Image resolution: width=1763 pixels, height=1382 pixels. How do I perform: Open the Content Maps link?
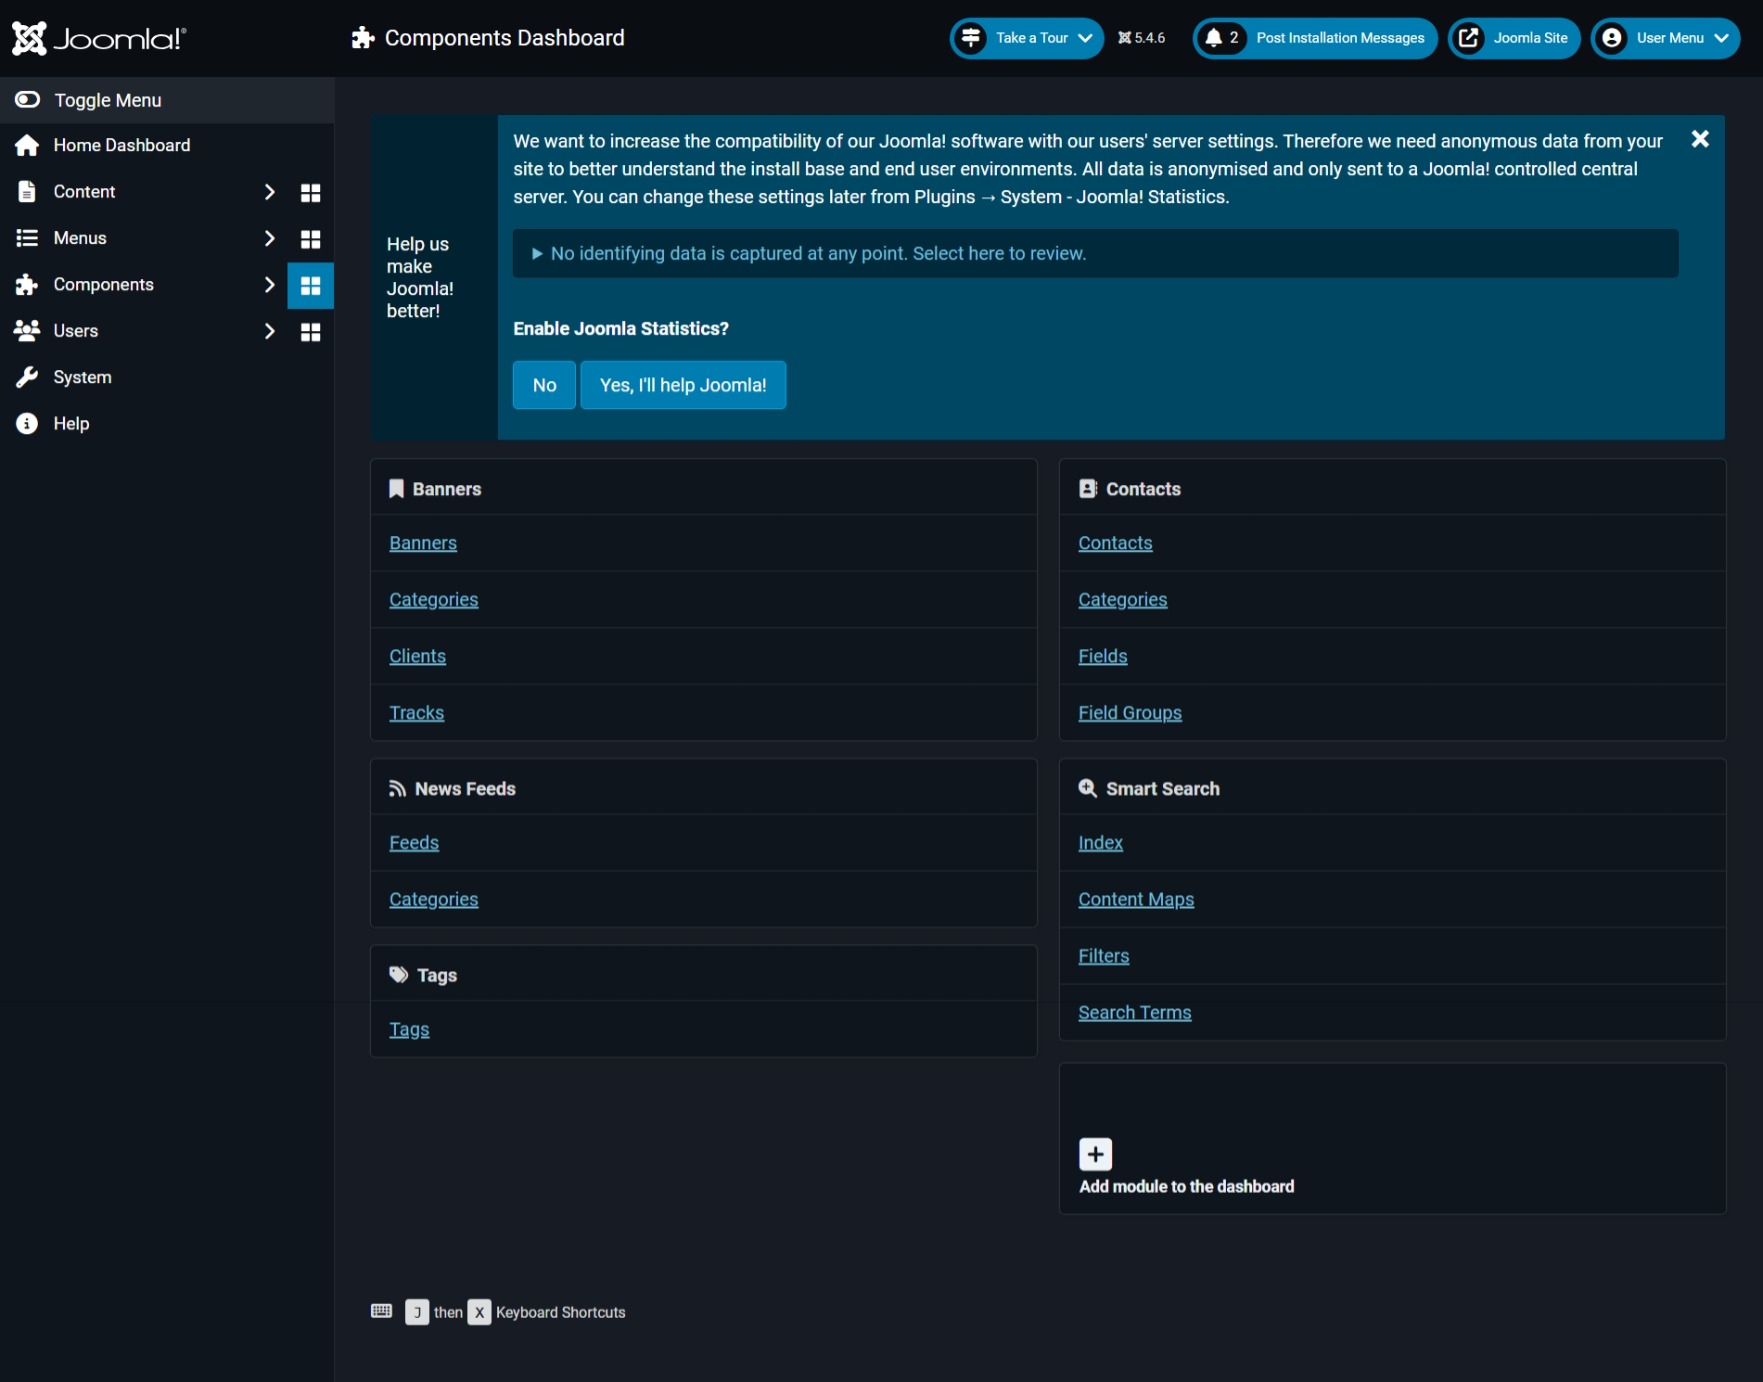click(1136, 900)
